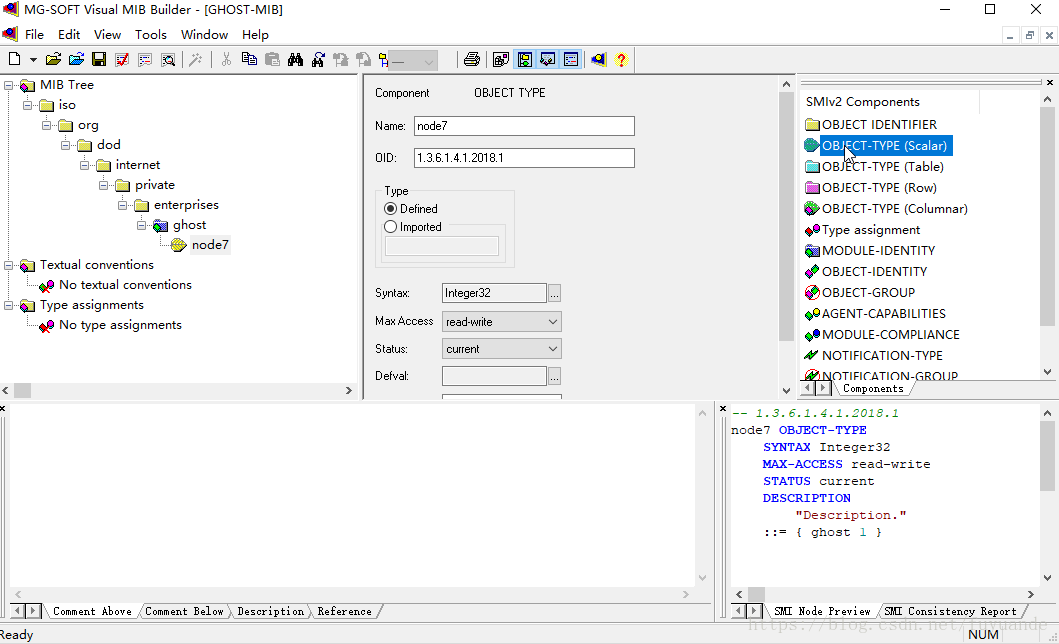Click the Cut scissors icon
Image resolution: width=1059 pixels, height=644 pixels.
226,59
